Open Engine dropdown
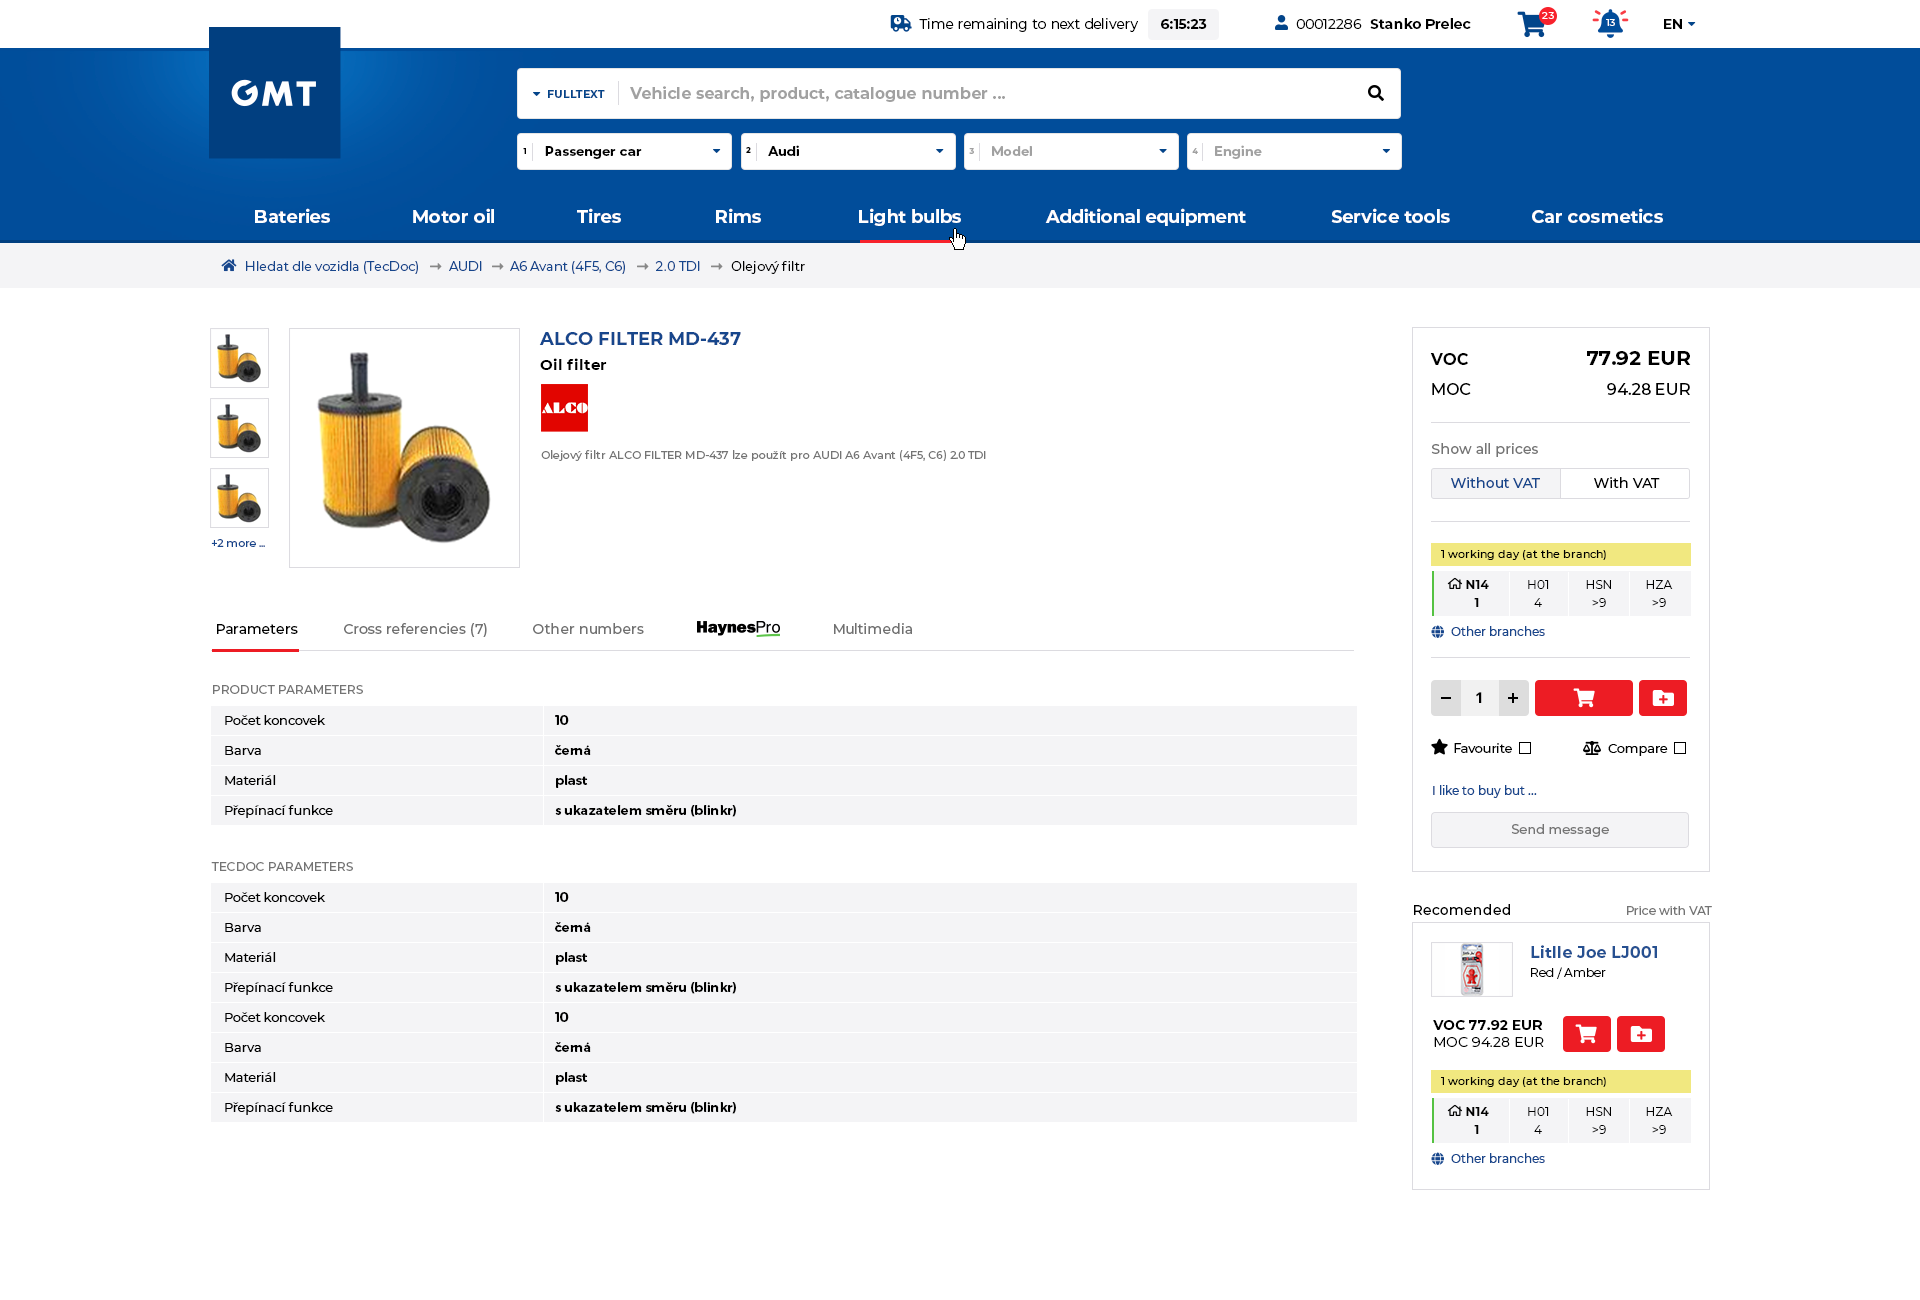Screen dimensions: 1920x1300 (1294, 151)
